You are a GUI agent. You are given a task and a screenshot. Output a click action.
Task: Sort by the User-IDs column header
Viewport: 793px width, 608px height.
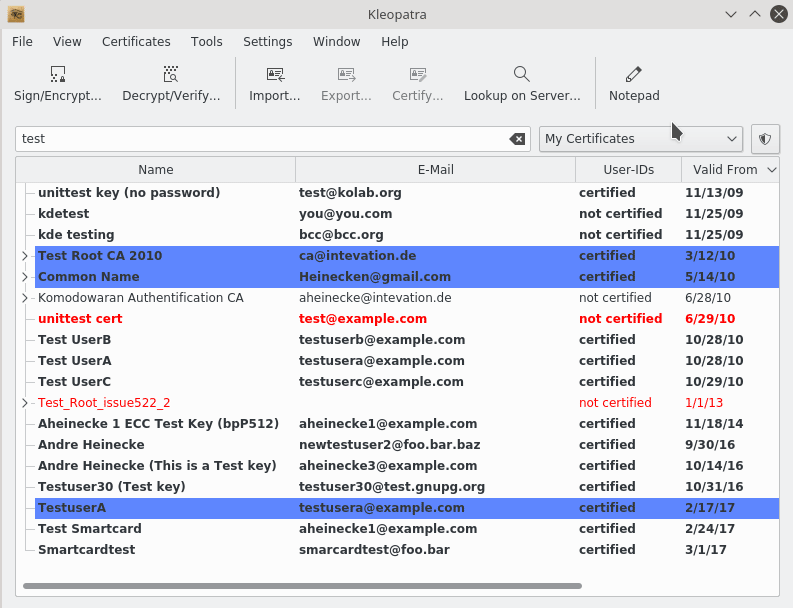point(629,169)
